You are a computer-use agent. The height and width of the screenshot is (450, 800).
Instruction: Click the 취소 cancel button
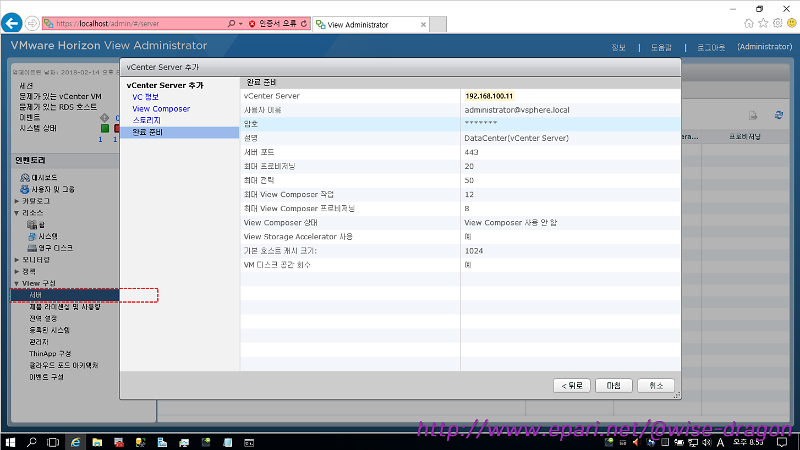656,386
